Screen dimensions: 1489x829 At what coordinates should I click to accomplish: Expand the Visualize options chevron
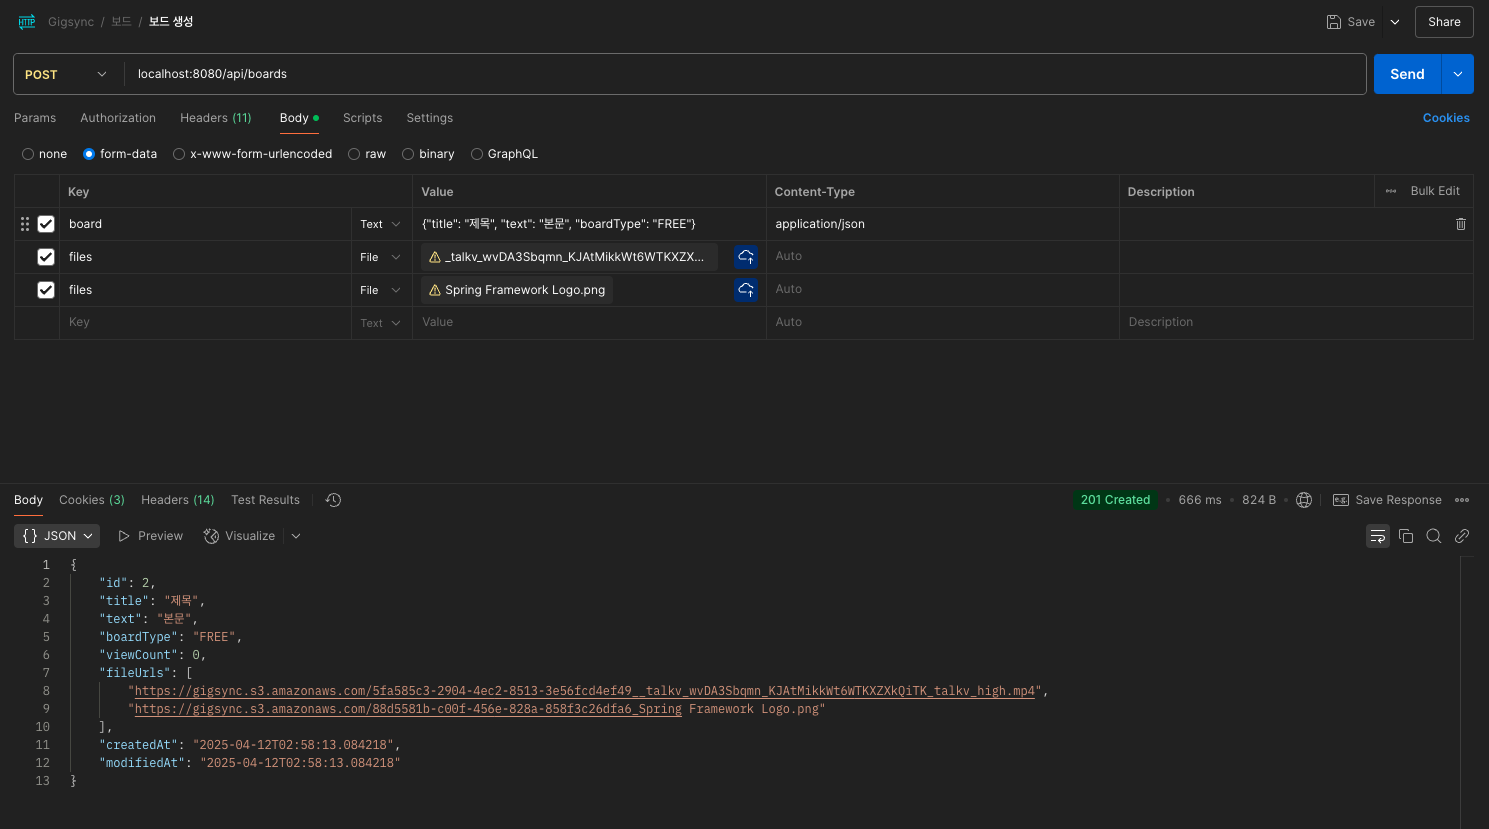296,536
